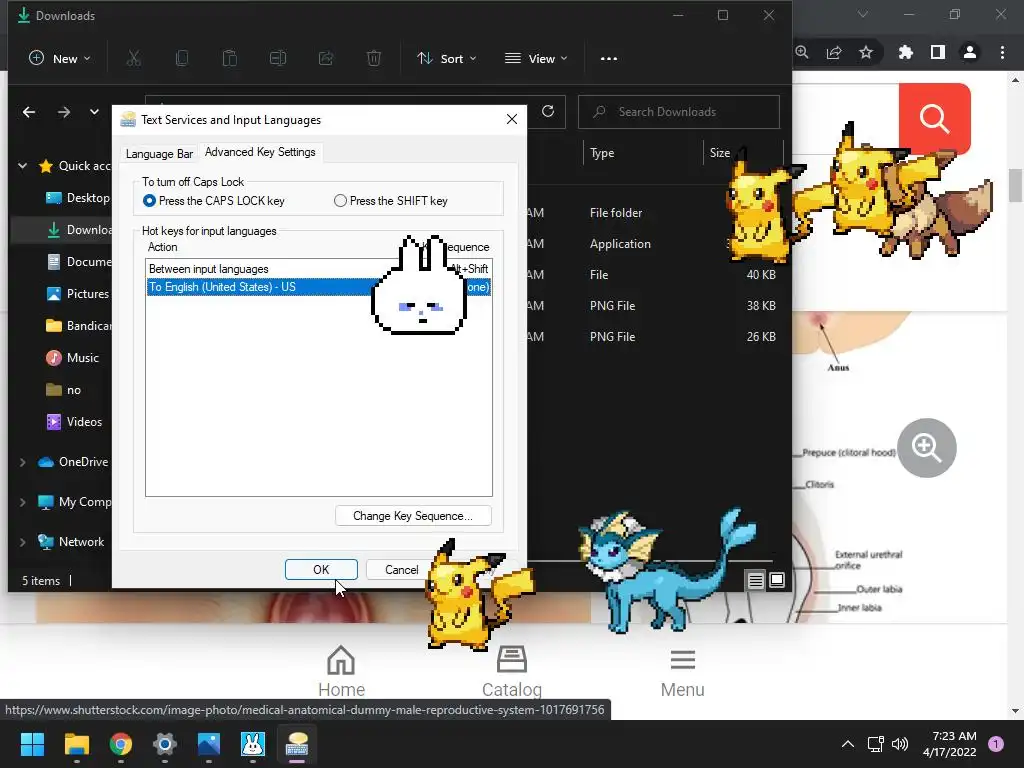The image size is (1024, 768).
Task: Open Videos in File Explorer sidebar
Action: point(74,422)
